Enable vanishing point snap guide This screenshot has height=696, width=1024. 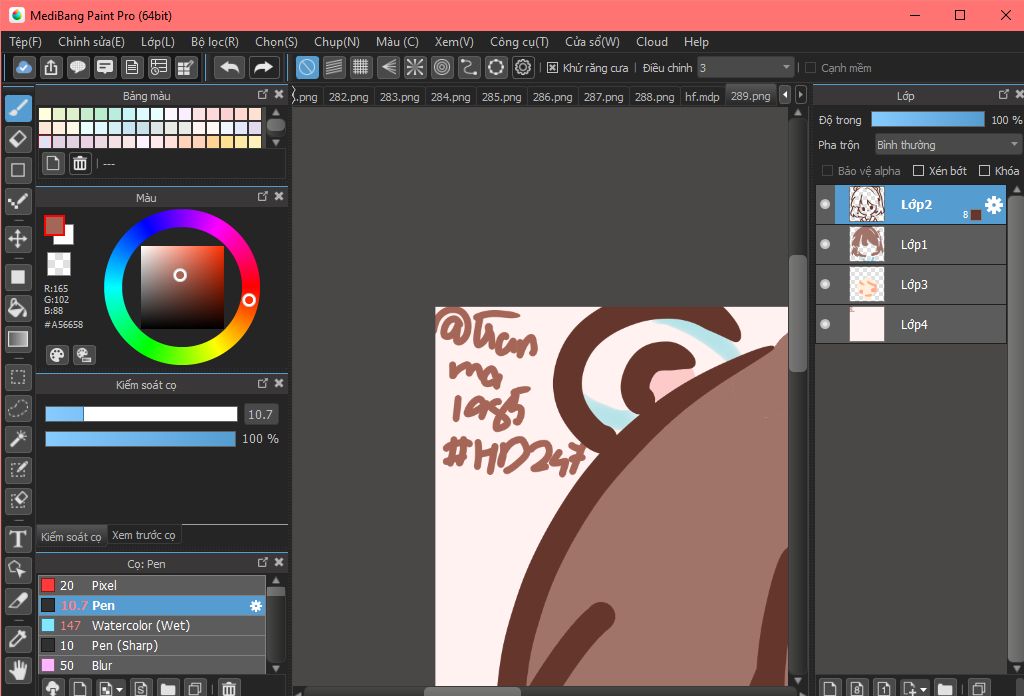pos(388,67)
